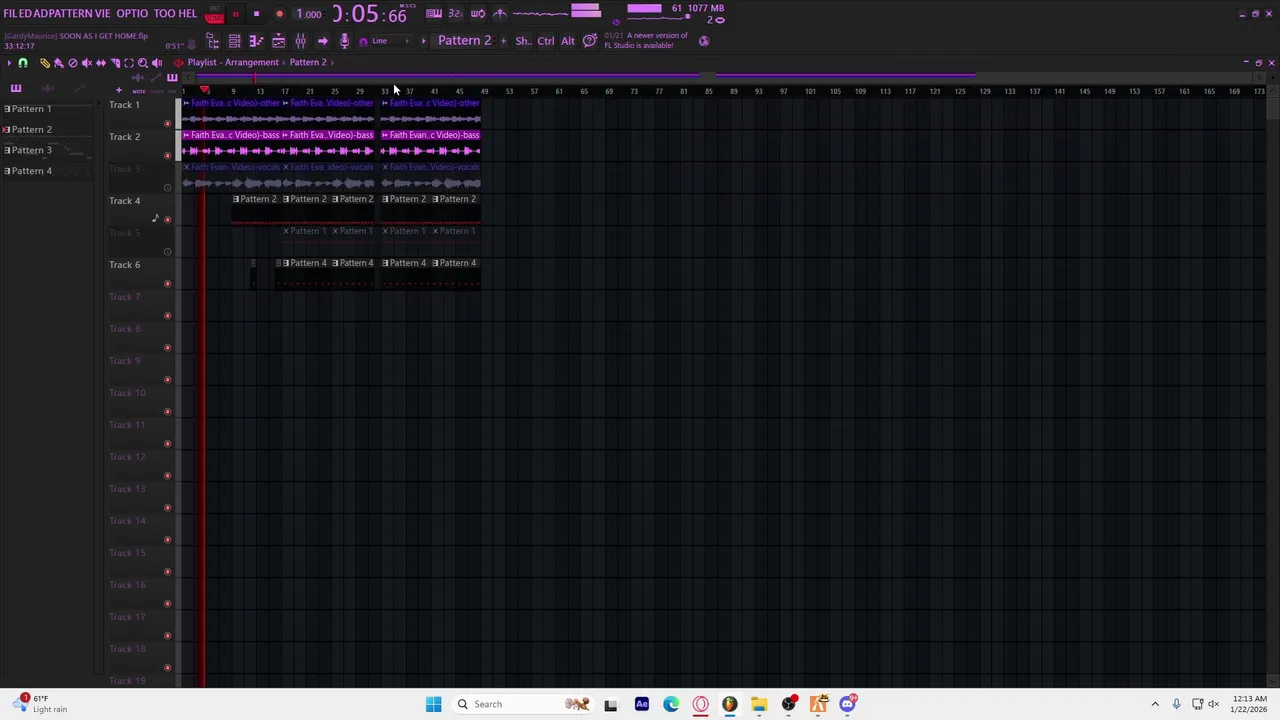
Task: Open the OPTIONS menu
Action: [132, 14]
